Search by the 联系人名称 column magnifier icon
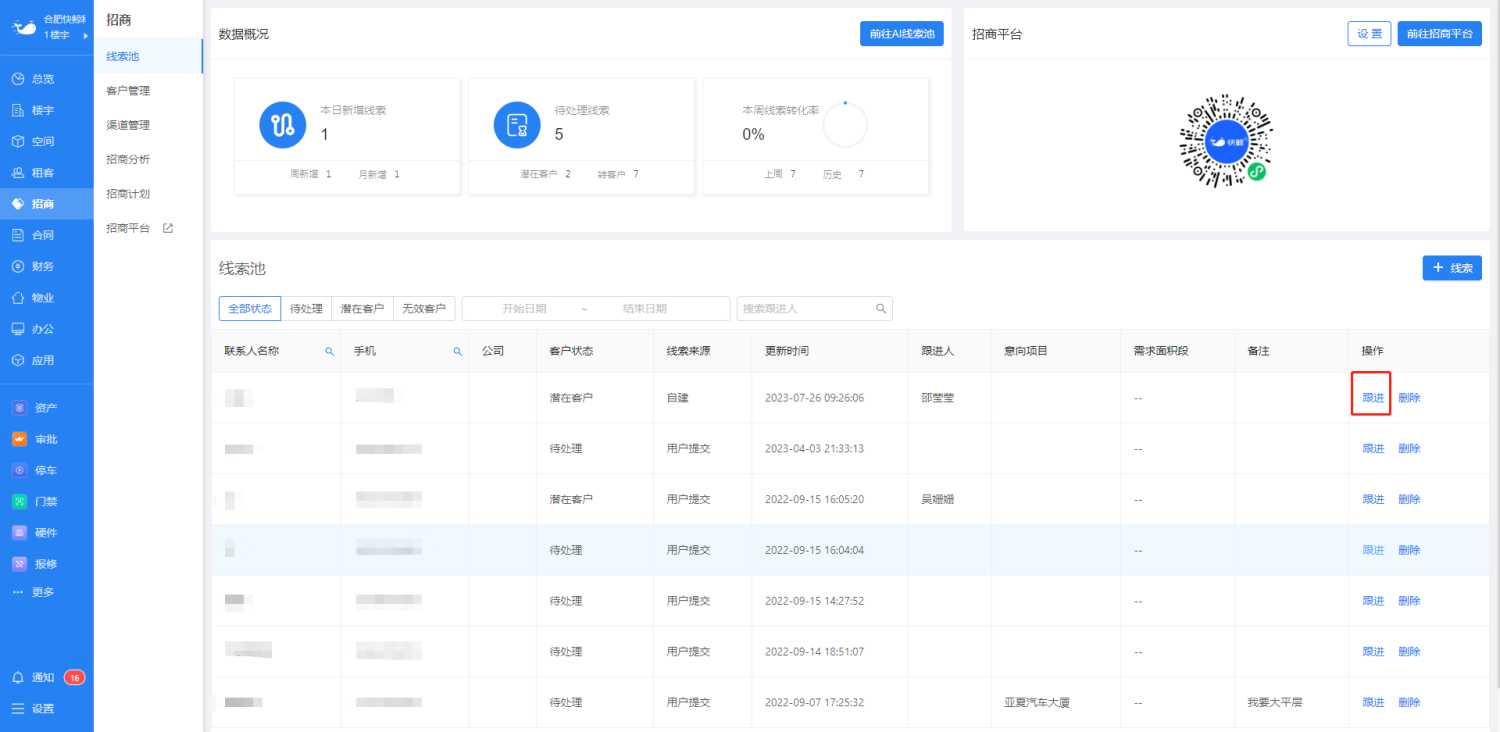Viewport: 1500px width, 732px height. 329,352
